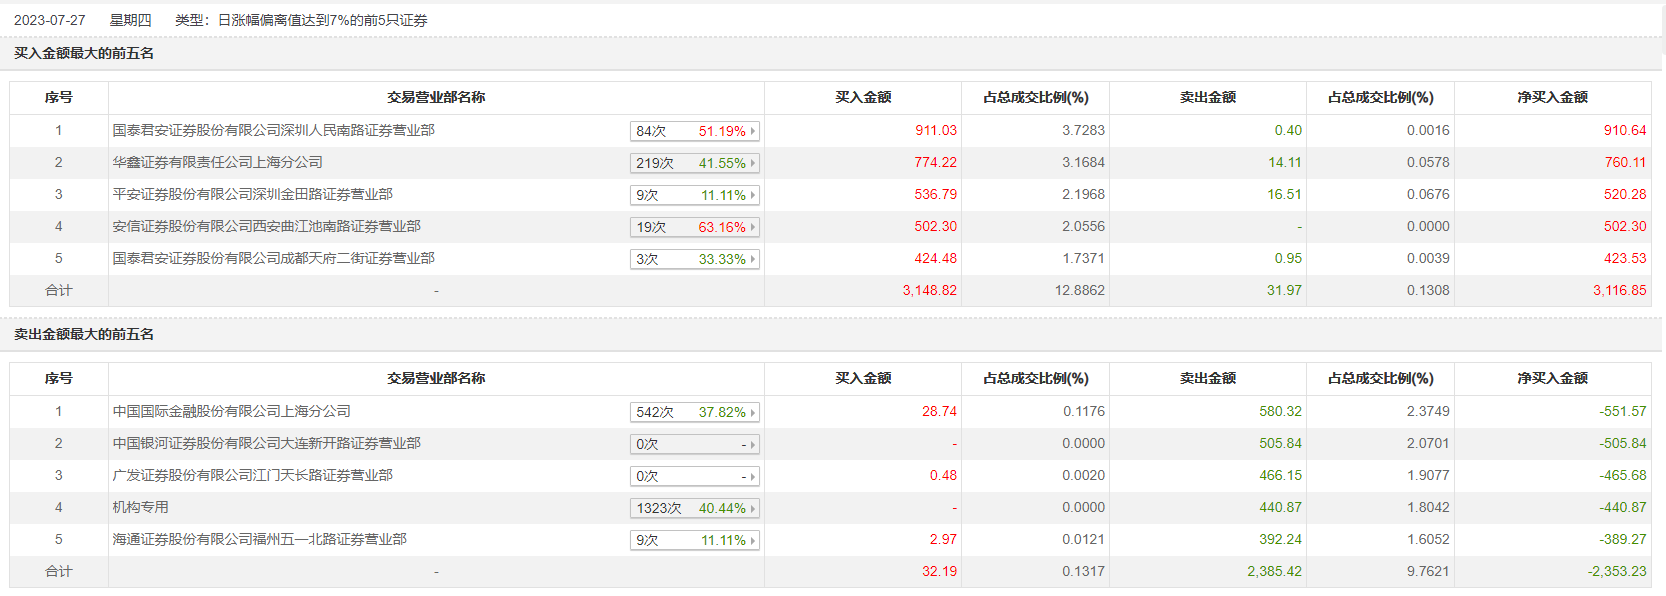The width and height of the screenshot is (1666, 596).
Task: Open 中国国际金融股份有限公司上海分公司 link
Action: click(231, 411)
